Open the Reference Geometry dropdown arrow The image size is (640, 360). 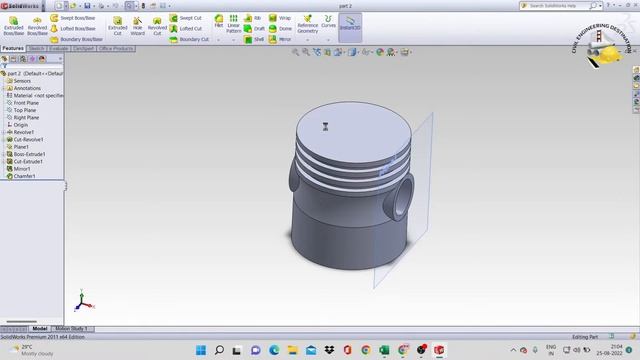coord(307,40)
